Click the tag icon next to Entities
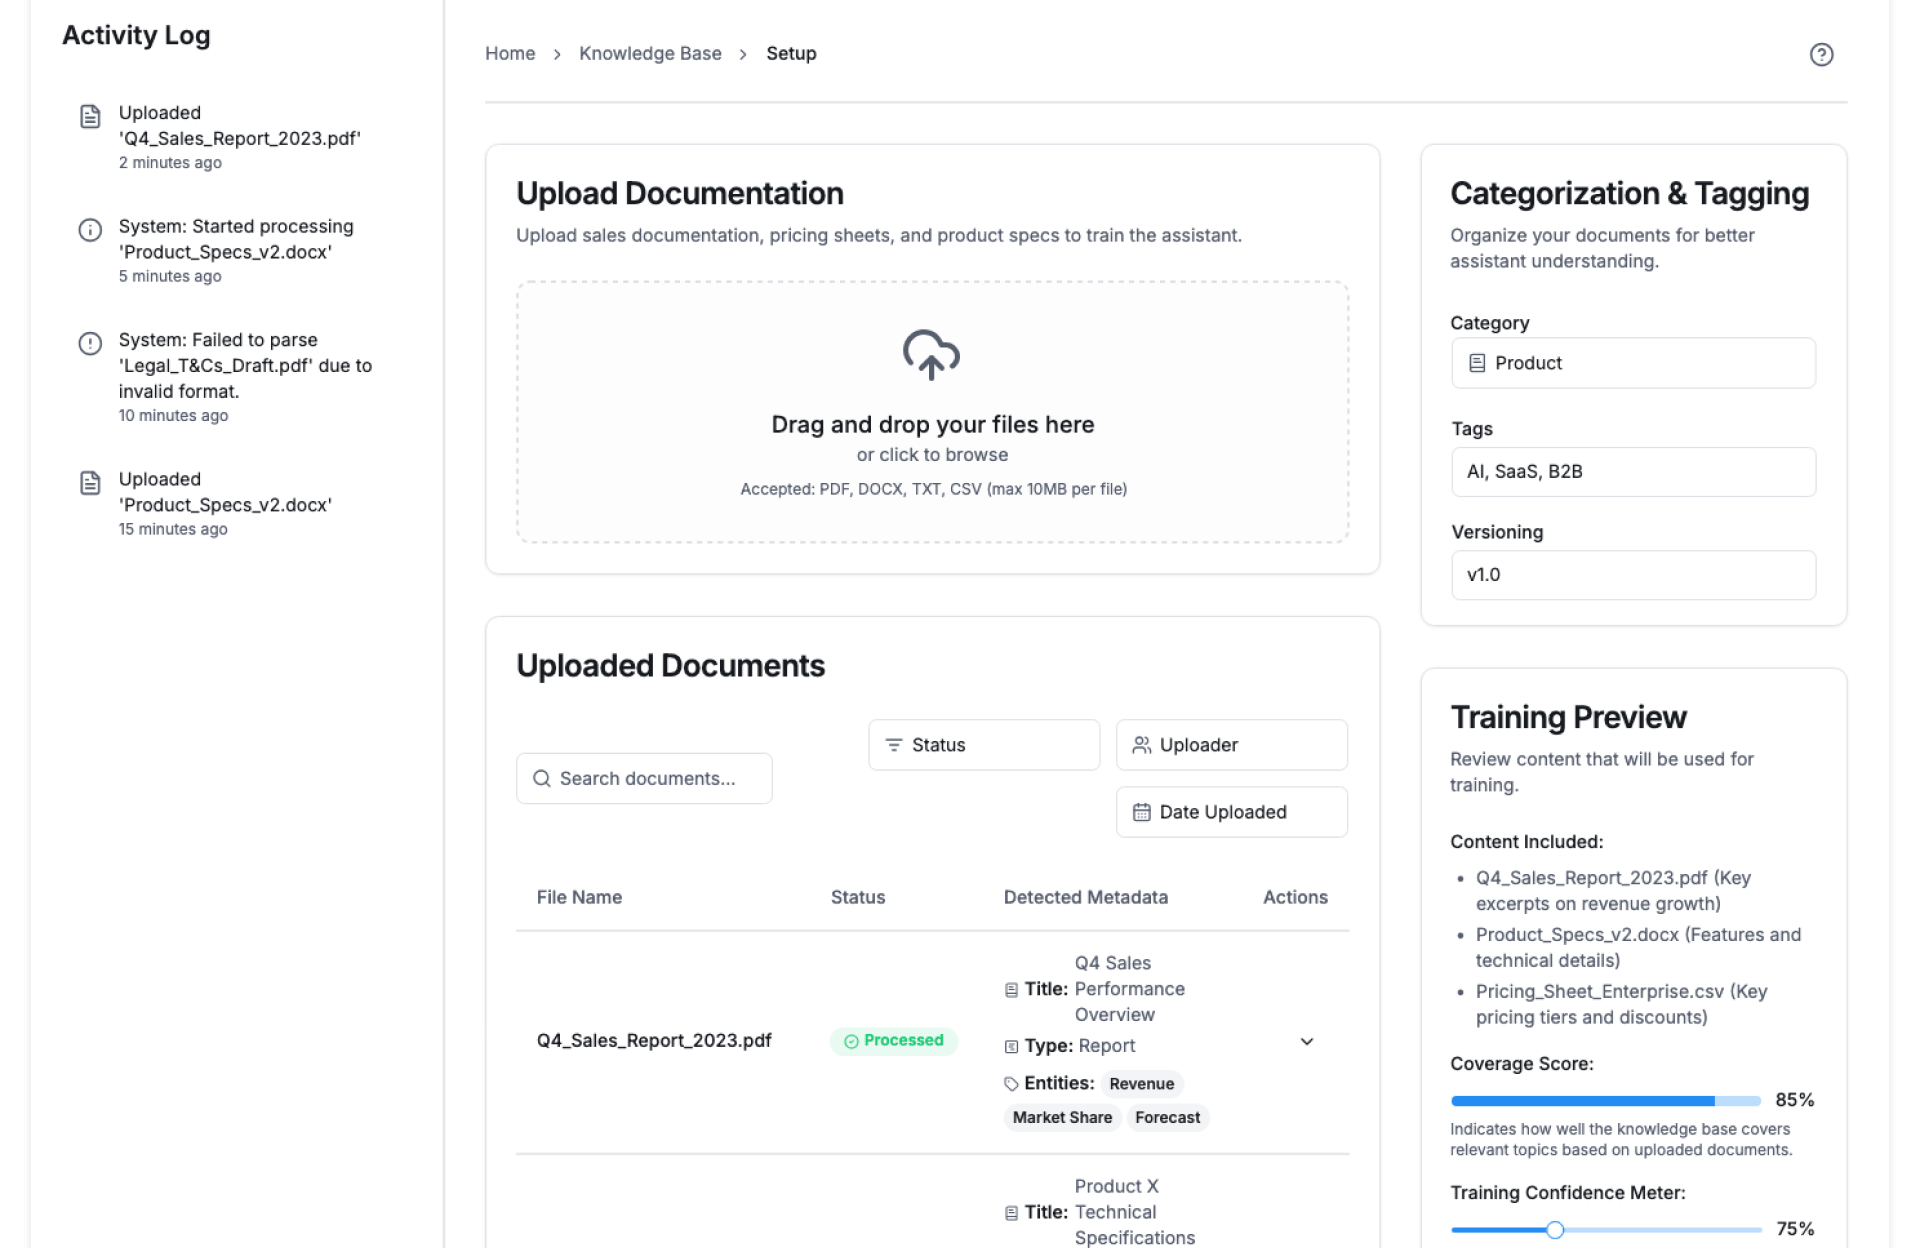1920x1248 pixels. click(1011, 1084)
